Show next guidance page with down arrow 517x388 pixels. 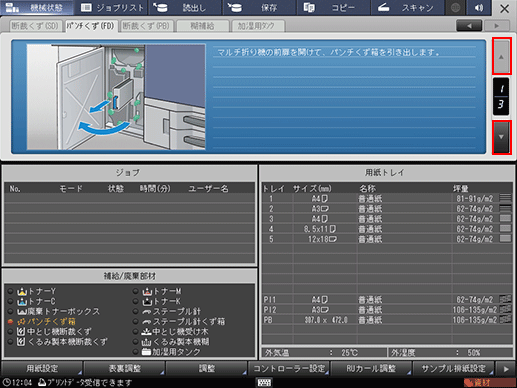point(501,137)
